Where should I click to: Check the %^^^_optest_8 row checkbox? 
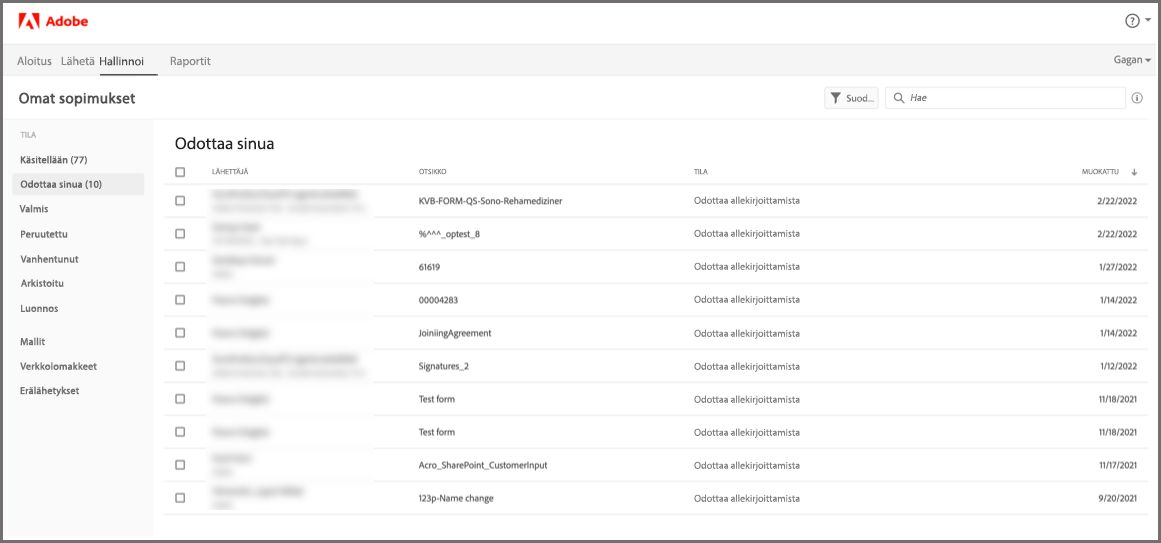(x=180, y=233)
